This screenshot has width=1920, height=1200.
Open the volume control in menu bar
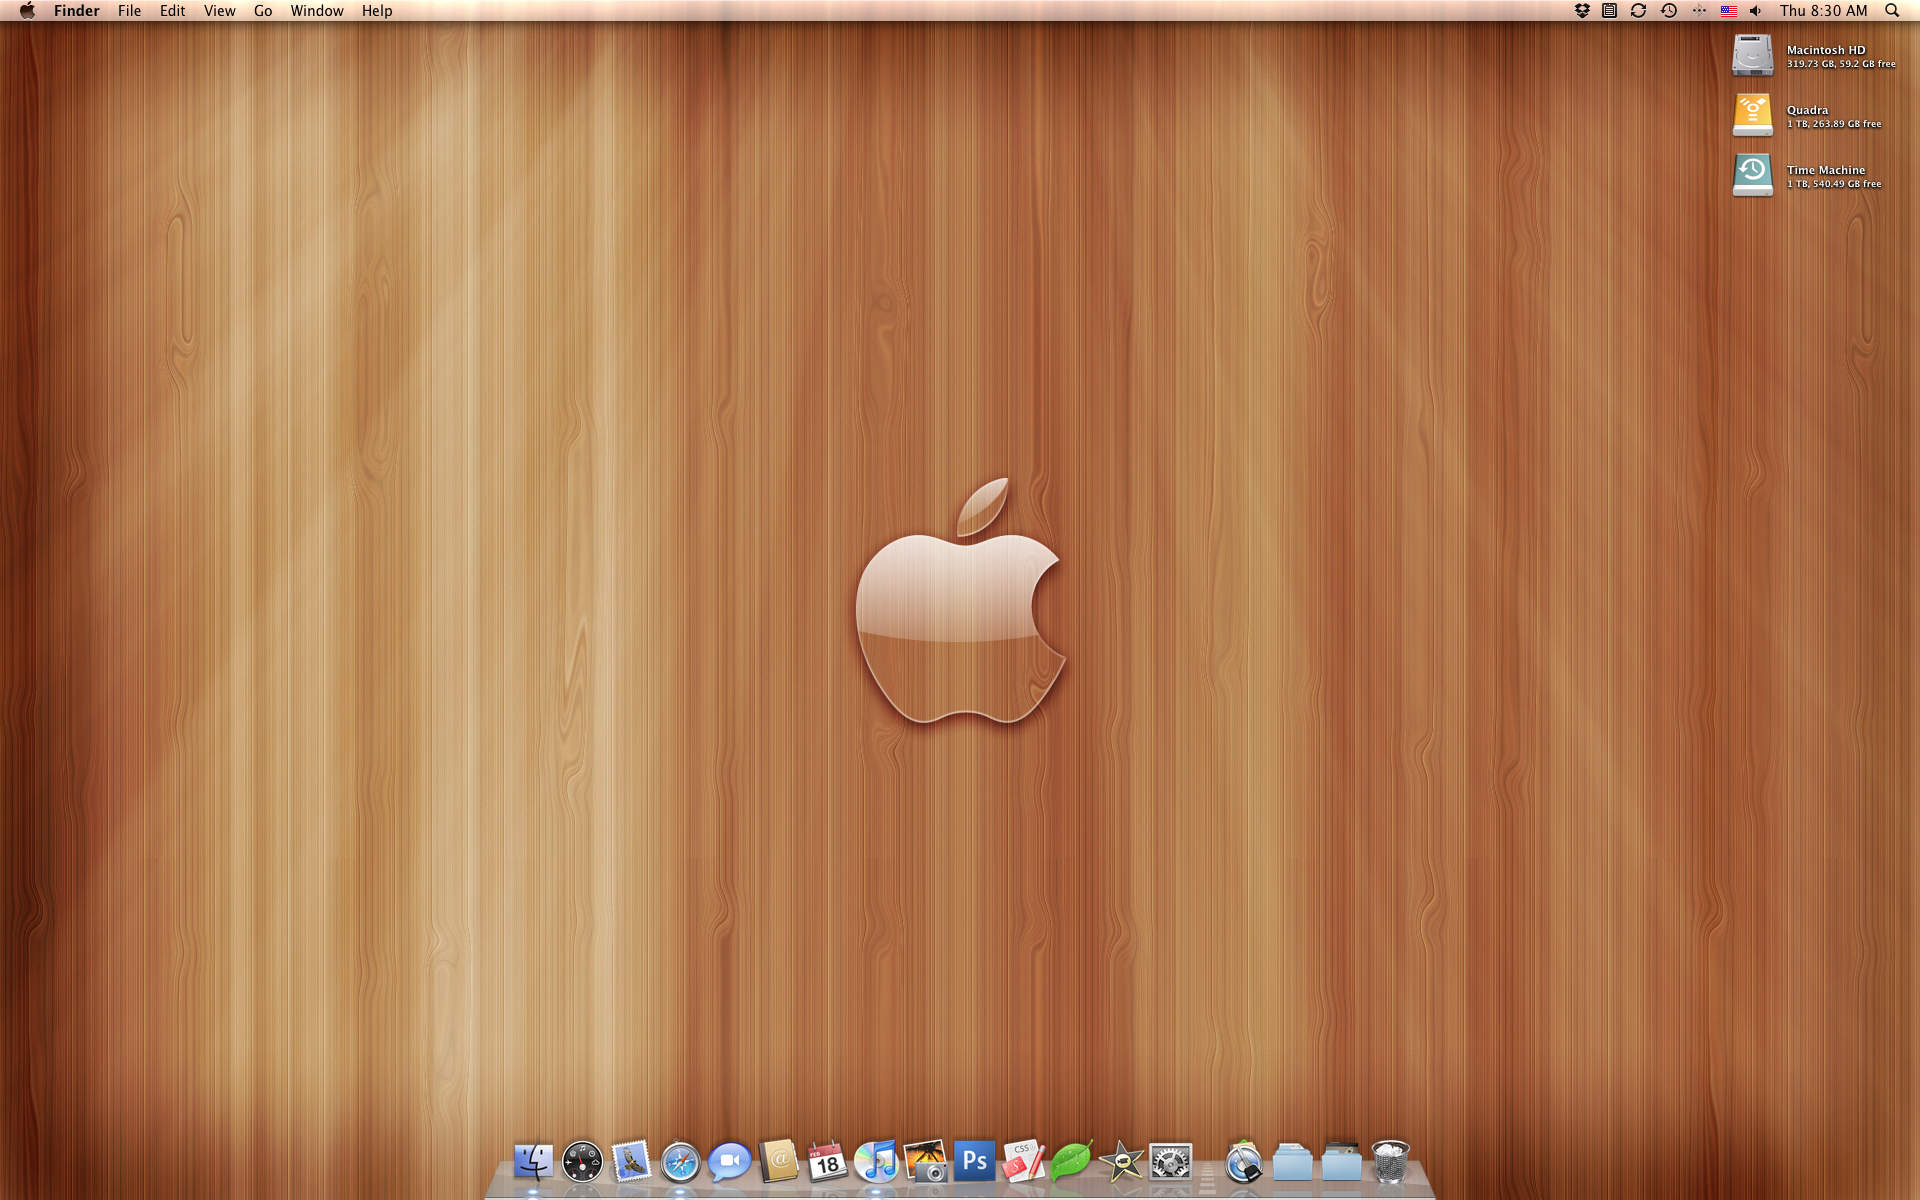click(x=1756, y=11)
